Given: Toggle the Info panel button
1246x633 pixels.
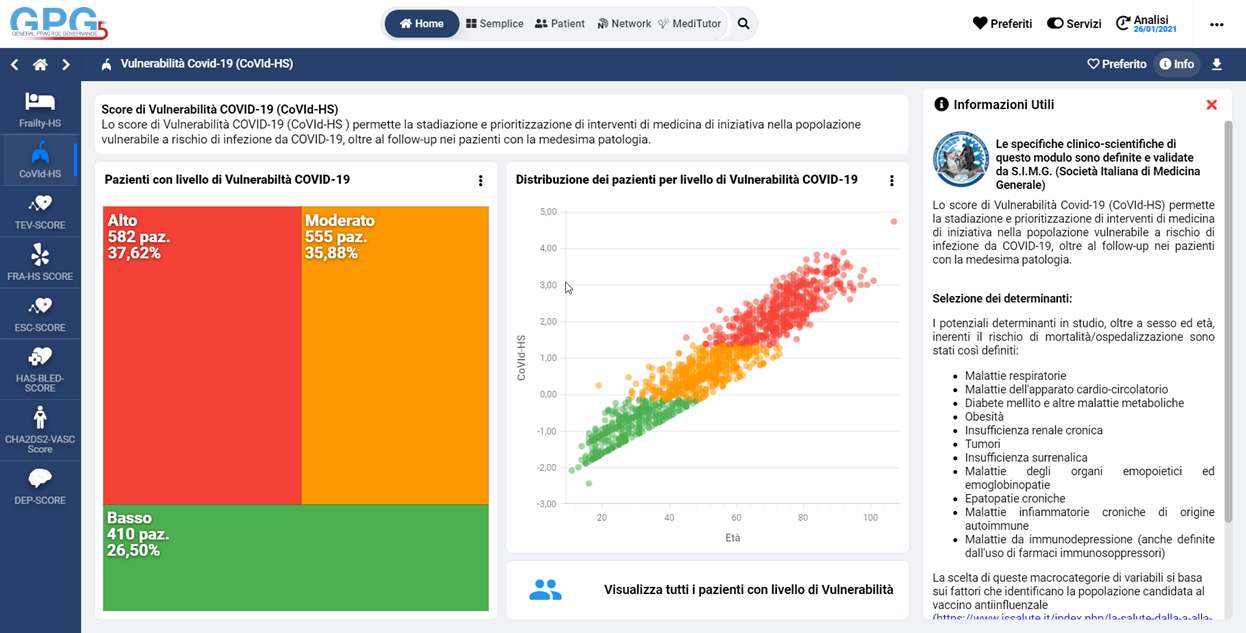Looking at the screenshot, I should click(x=1176, y=64).
